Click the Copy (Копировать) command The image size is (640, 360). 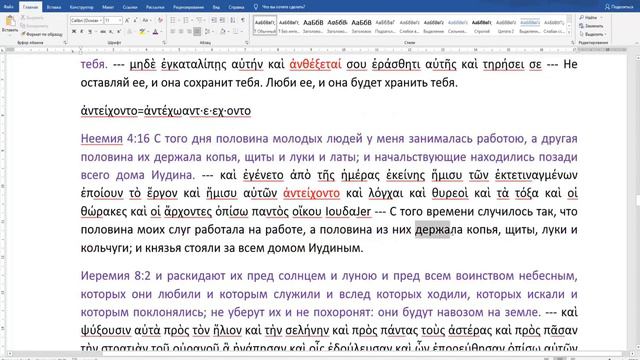[x=34, y=26]
